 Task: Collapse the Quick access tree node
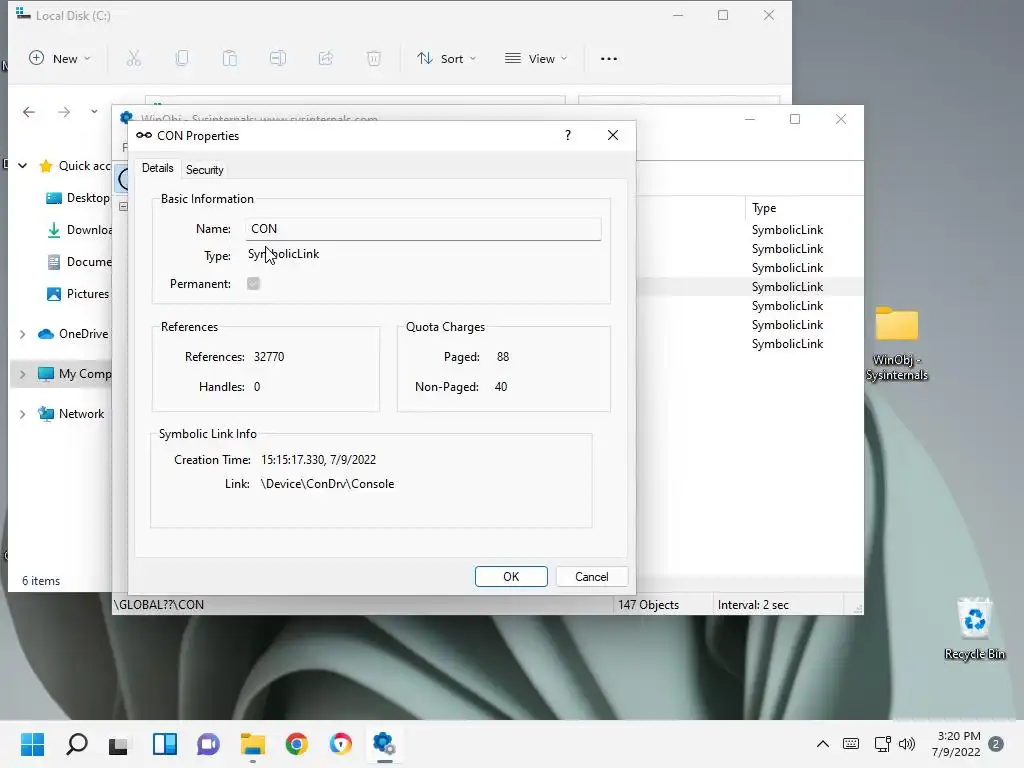[x=22, y=166]
